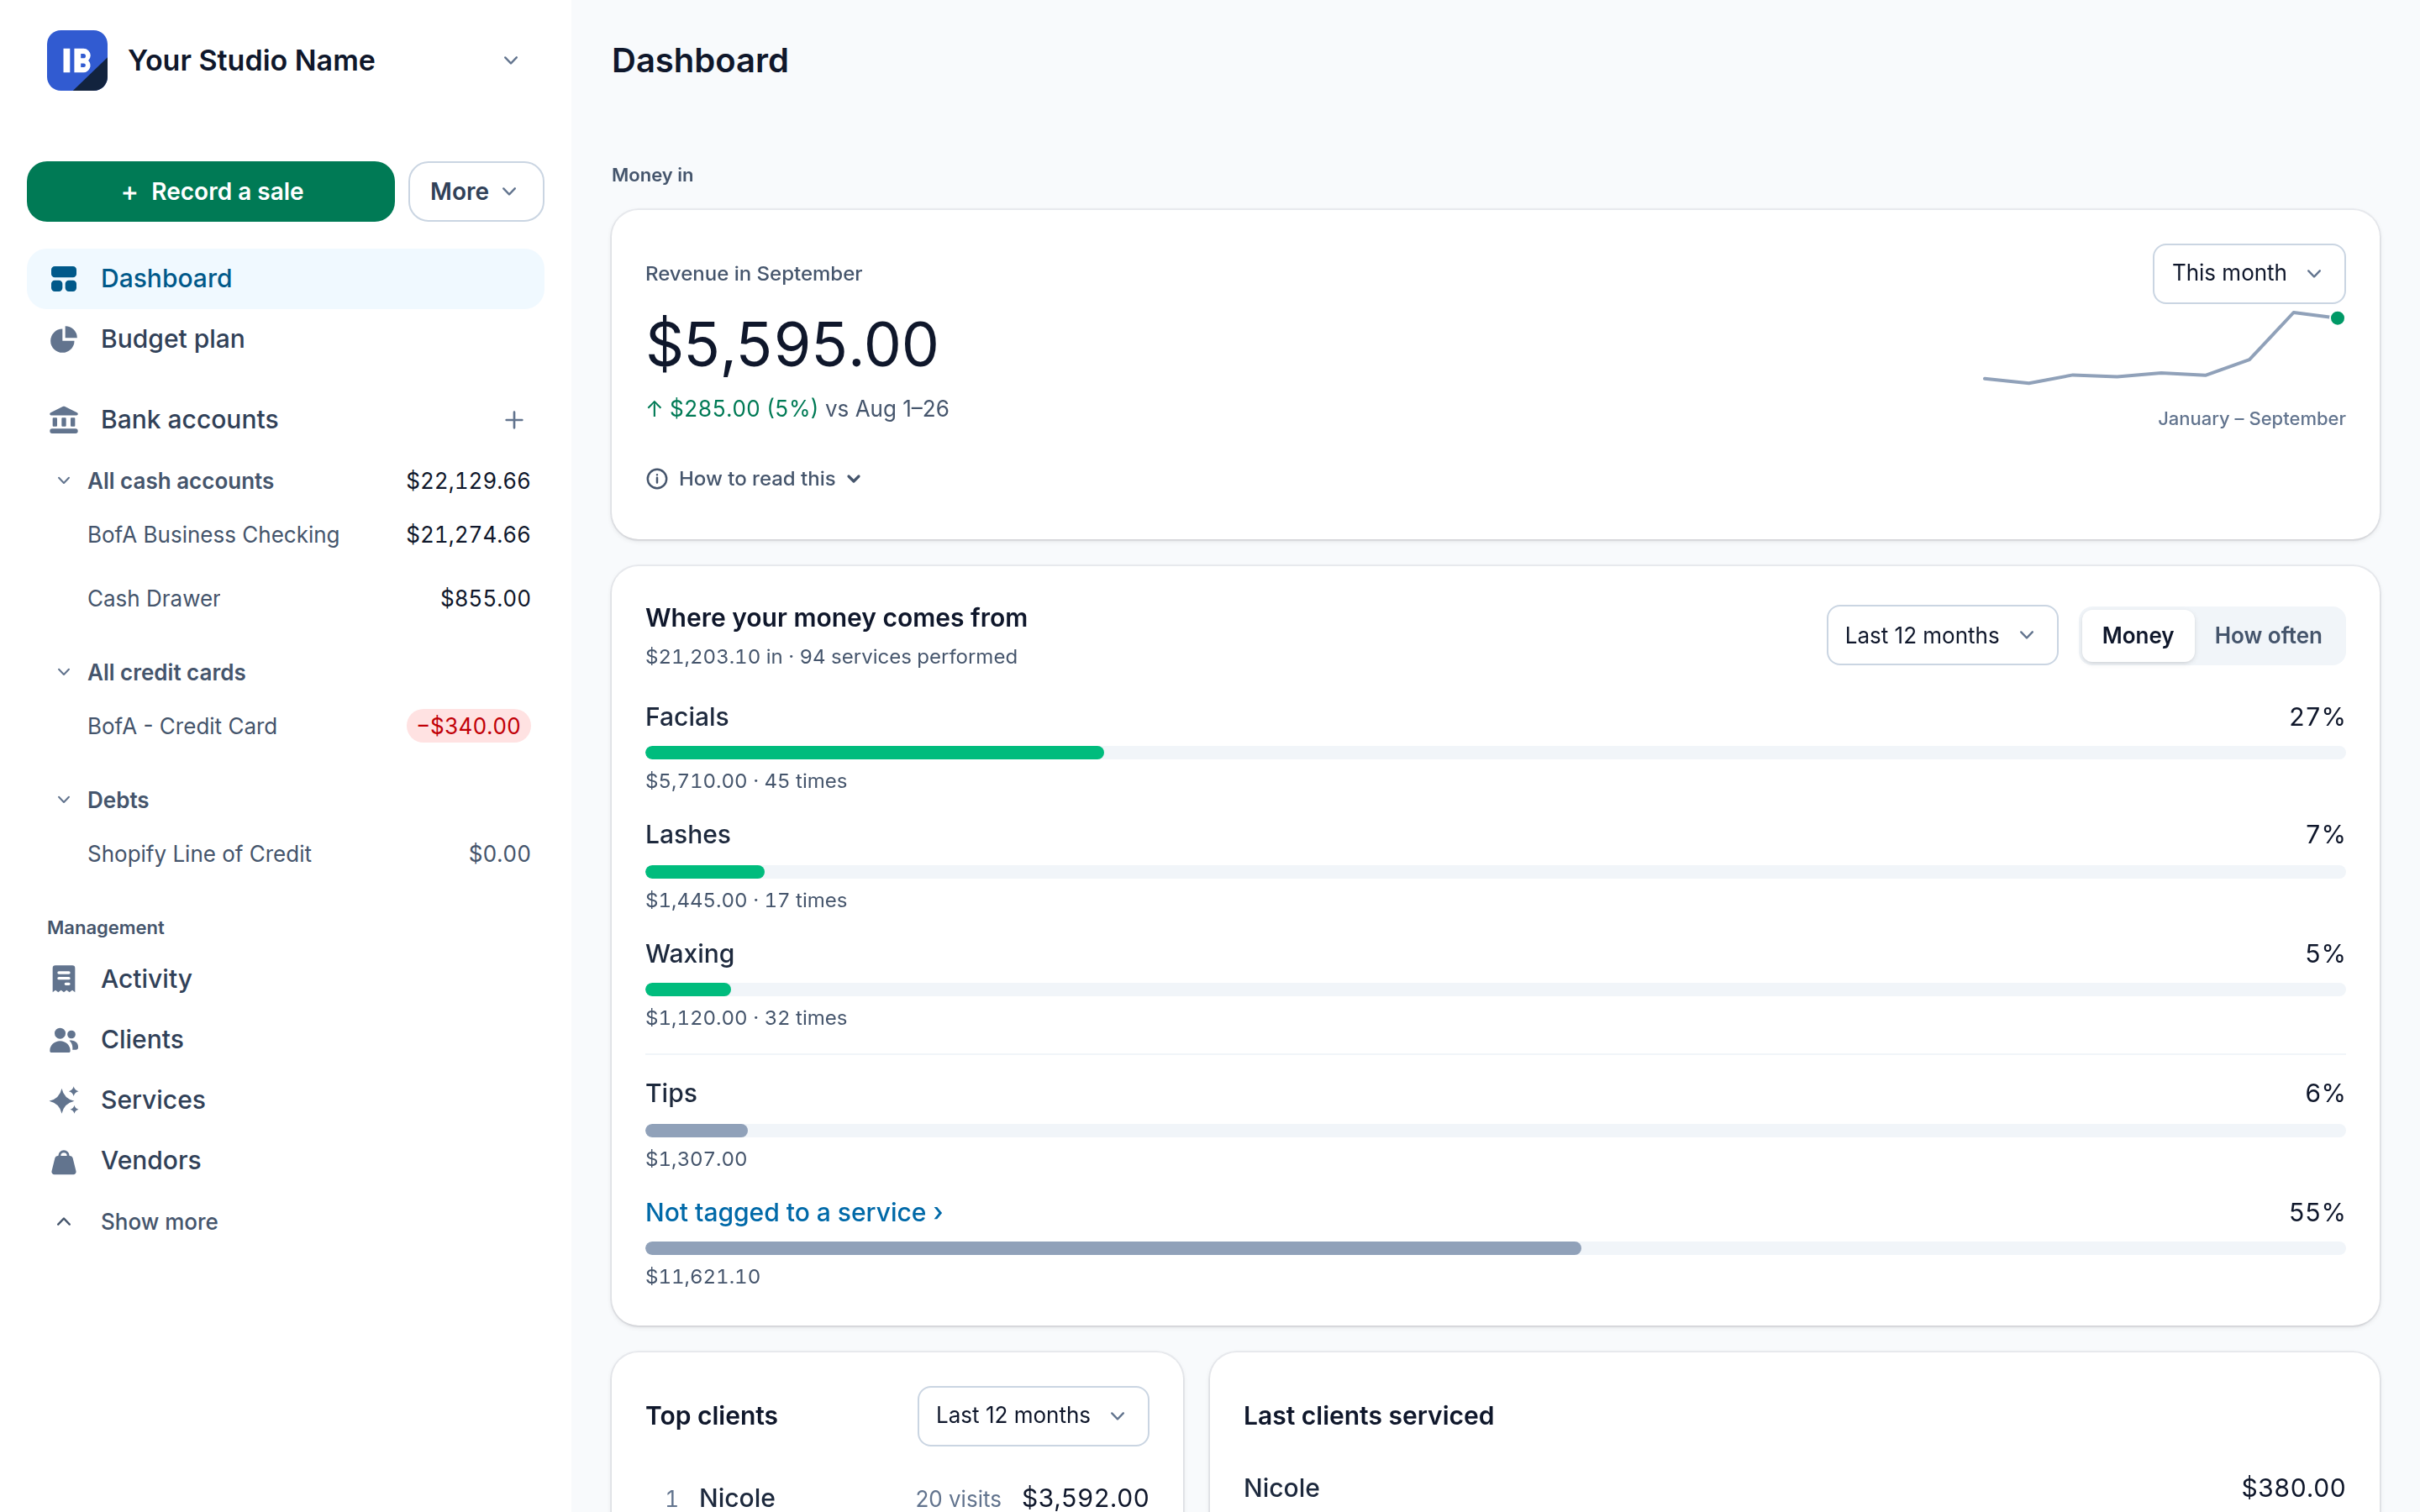Viewport: 2420px width, 1512px height.
Task: Open the Activity page
Action: coord(286,979)
